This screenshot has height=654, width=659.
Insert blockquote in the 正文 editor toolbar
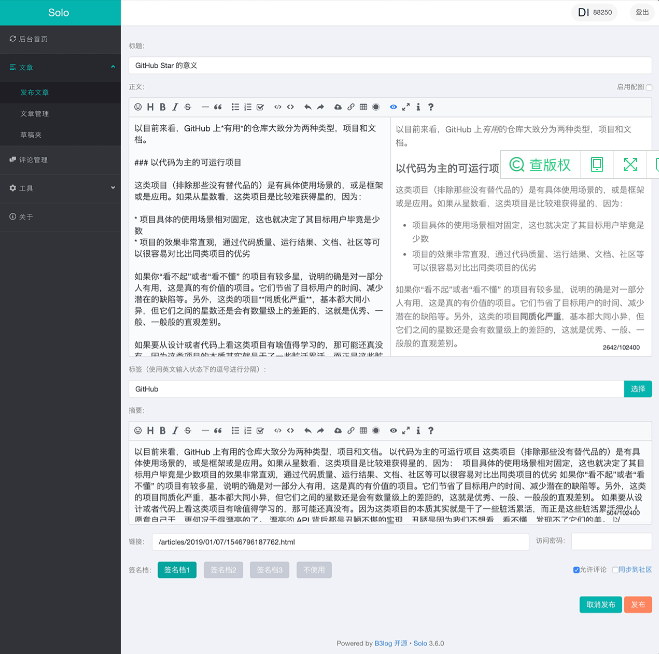click(218, 107)
